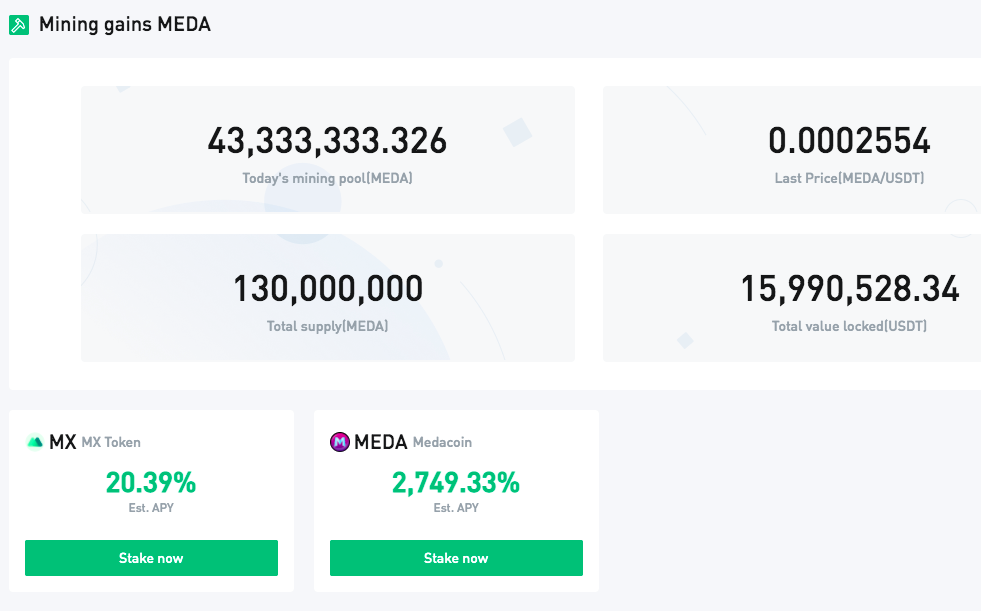
Task: Click the Today's mining pool(MEDA) label
Action: tap(327, 178)
